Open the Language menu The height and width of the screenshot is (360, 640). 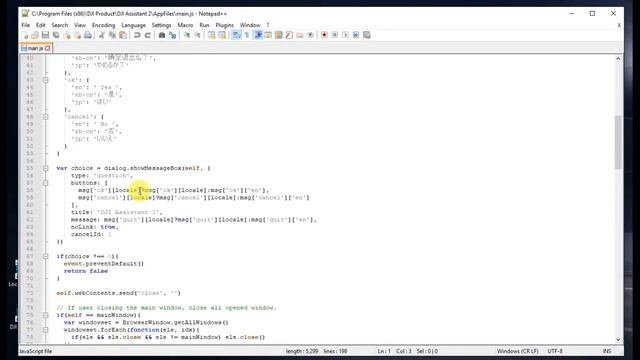point(133,25)
